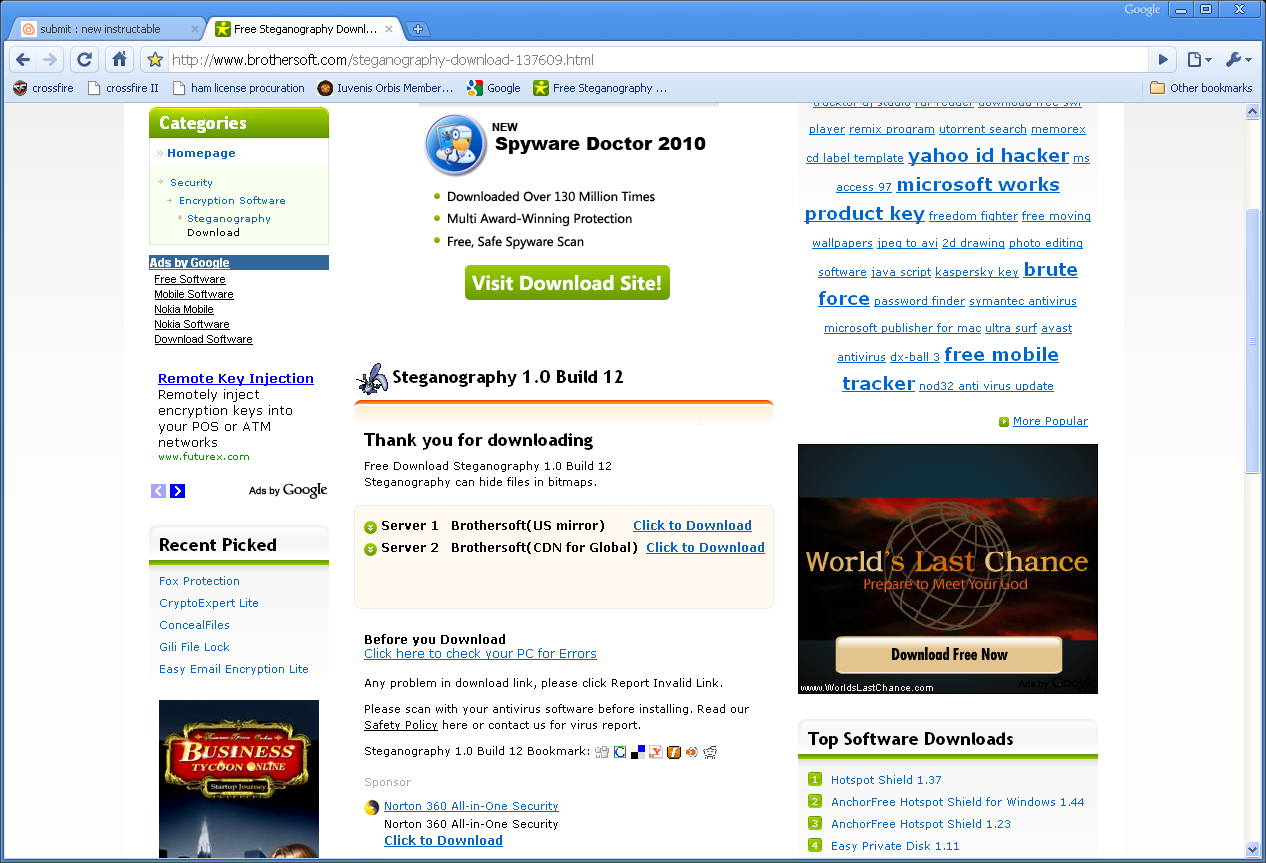Click Server 2 CDN download link

(705, 548)
